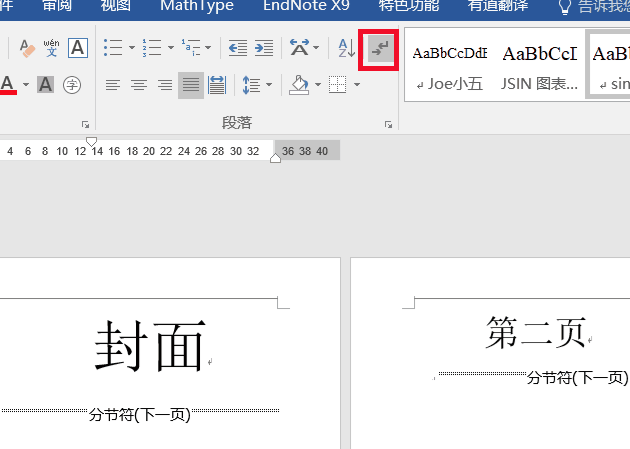Decrease paragraph indent
The height and width of the screenshot is (449, 630).
tap(238, 48)
